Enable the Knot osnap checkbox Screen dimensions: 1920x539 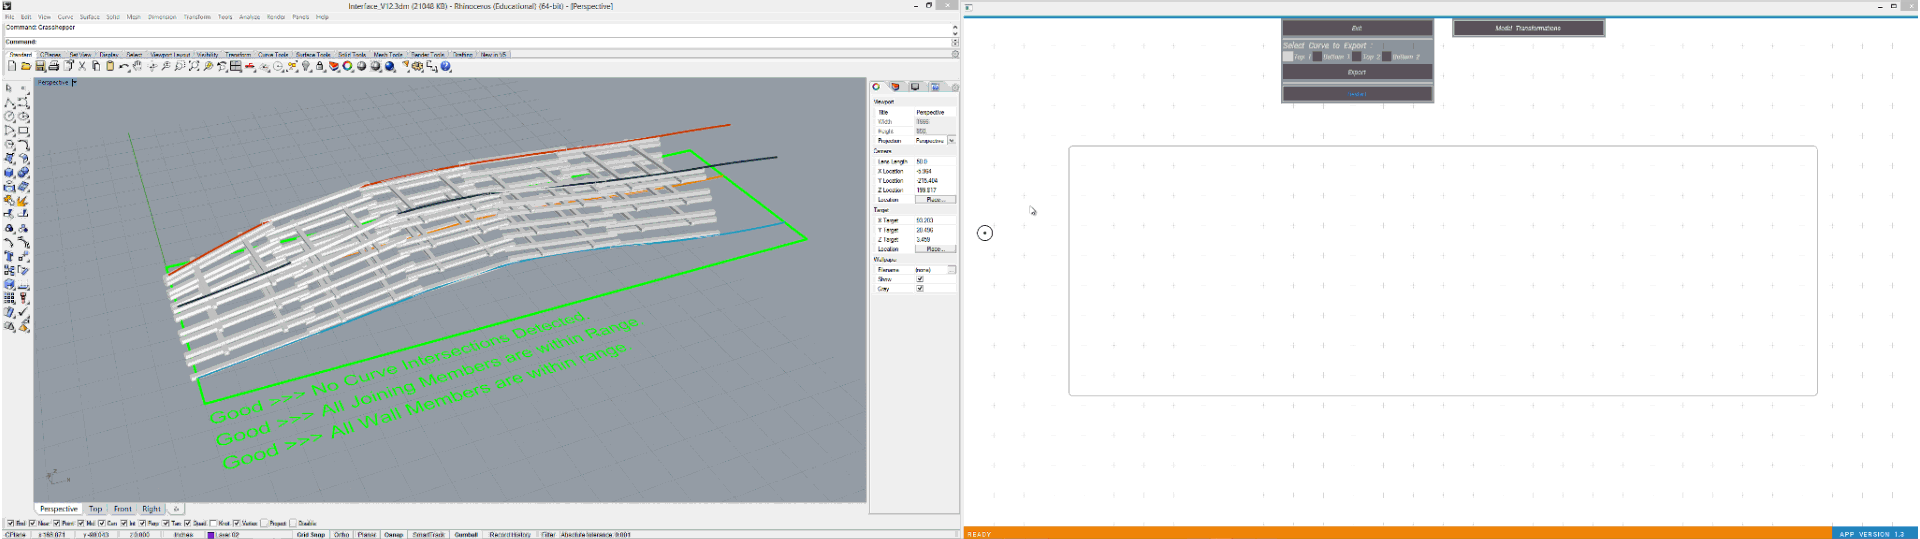click(x=213, y=523)
